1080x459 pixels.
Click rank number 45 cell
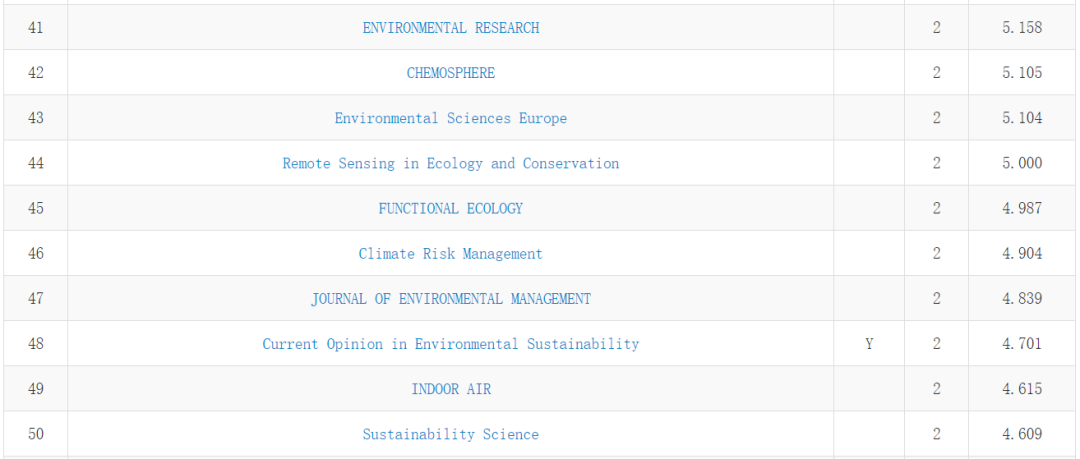pos(35,208)
